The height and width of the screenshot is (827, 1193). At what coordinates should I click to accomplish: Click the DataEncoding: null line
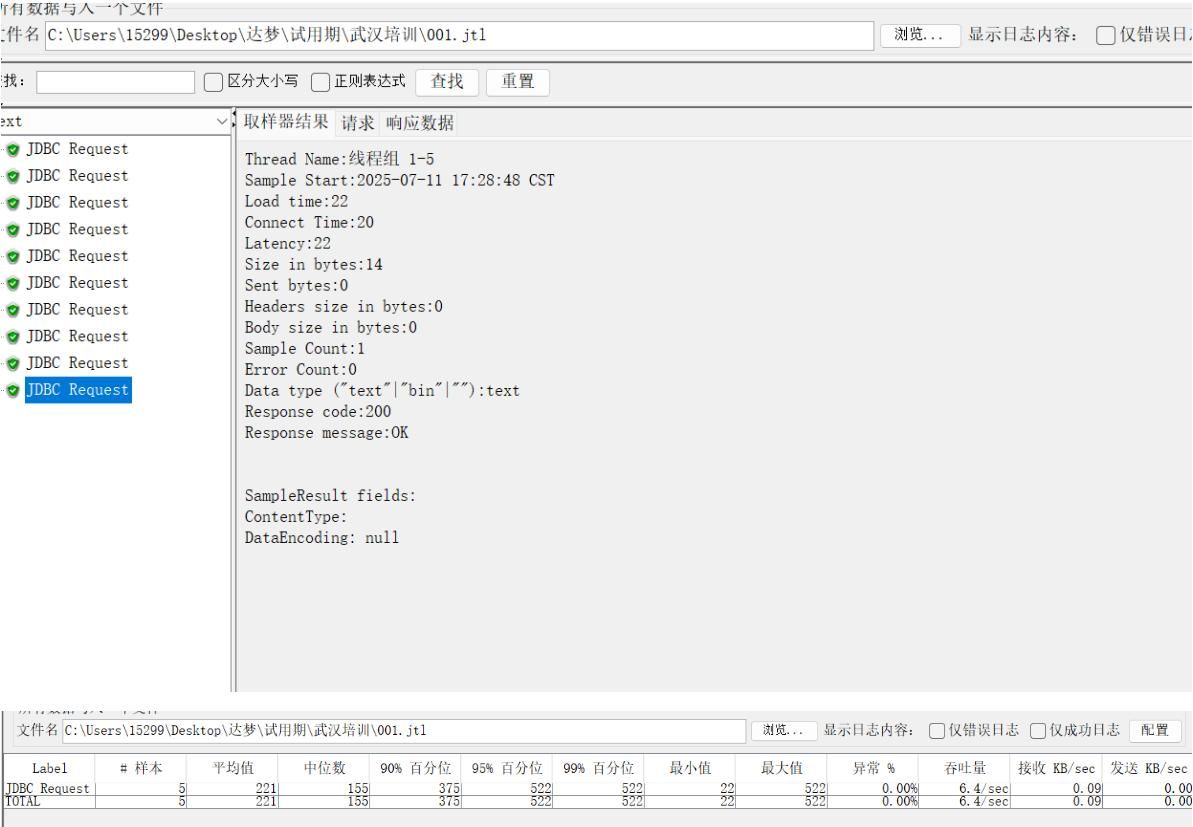tap(322, 538)
